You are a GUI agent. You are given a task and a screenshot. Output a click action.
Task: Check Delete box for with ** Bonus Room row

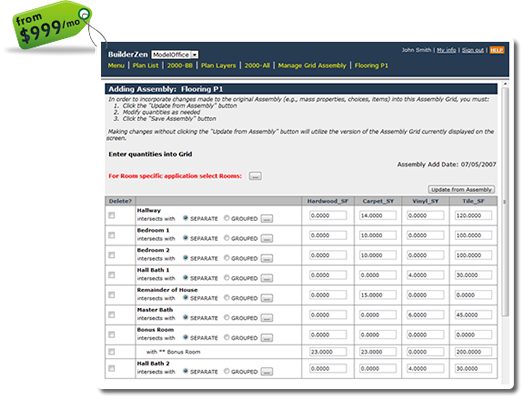click(x=112, y=352)
